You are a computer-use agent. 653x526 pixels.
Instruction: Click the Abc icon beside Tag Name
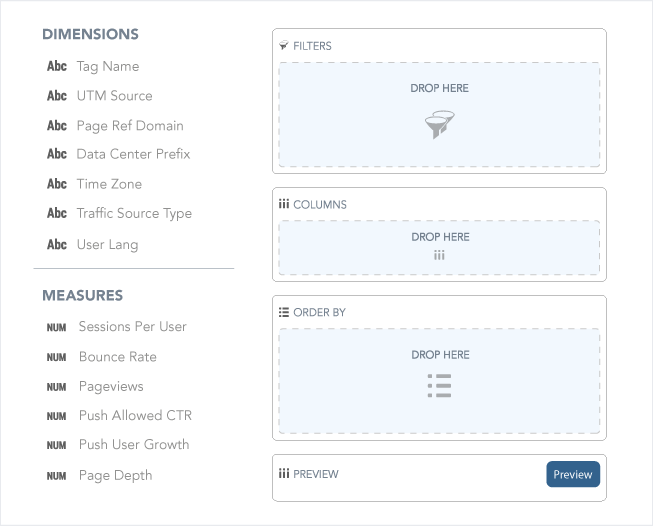57,66
